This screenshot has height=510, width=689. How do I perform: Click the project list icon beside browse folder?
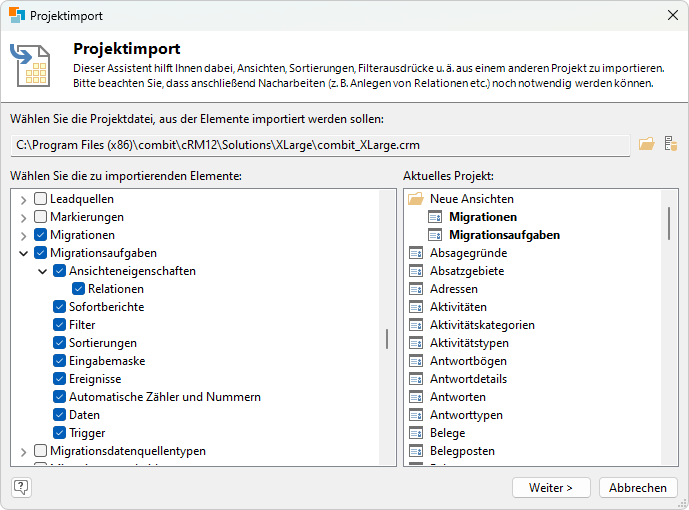670,145
